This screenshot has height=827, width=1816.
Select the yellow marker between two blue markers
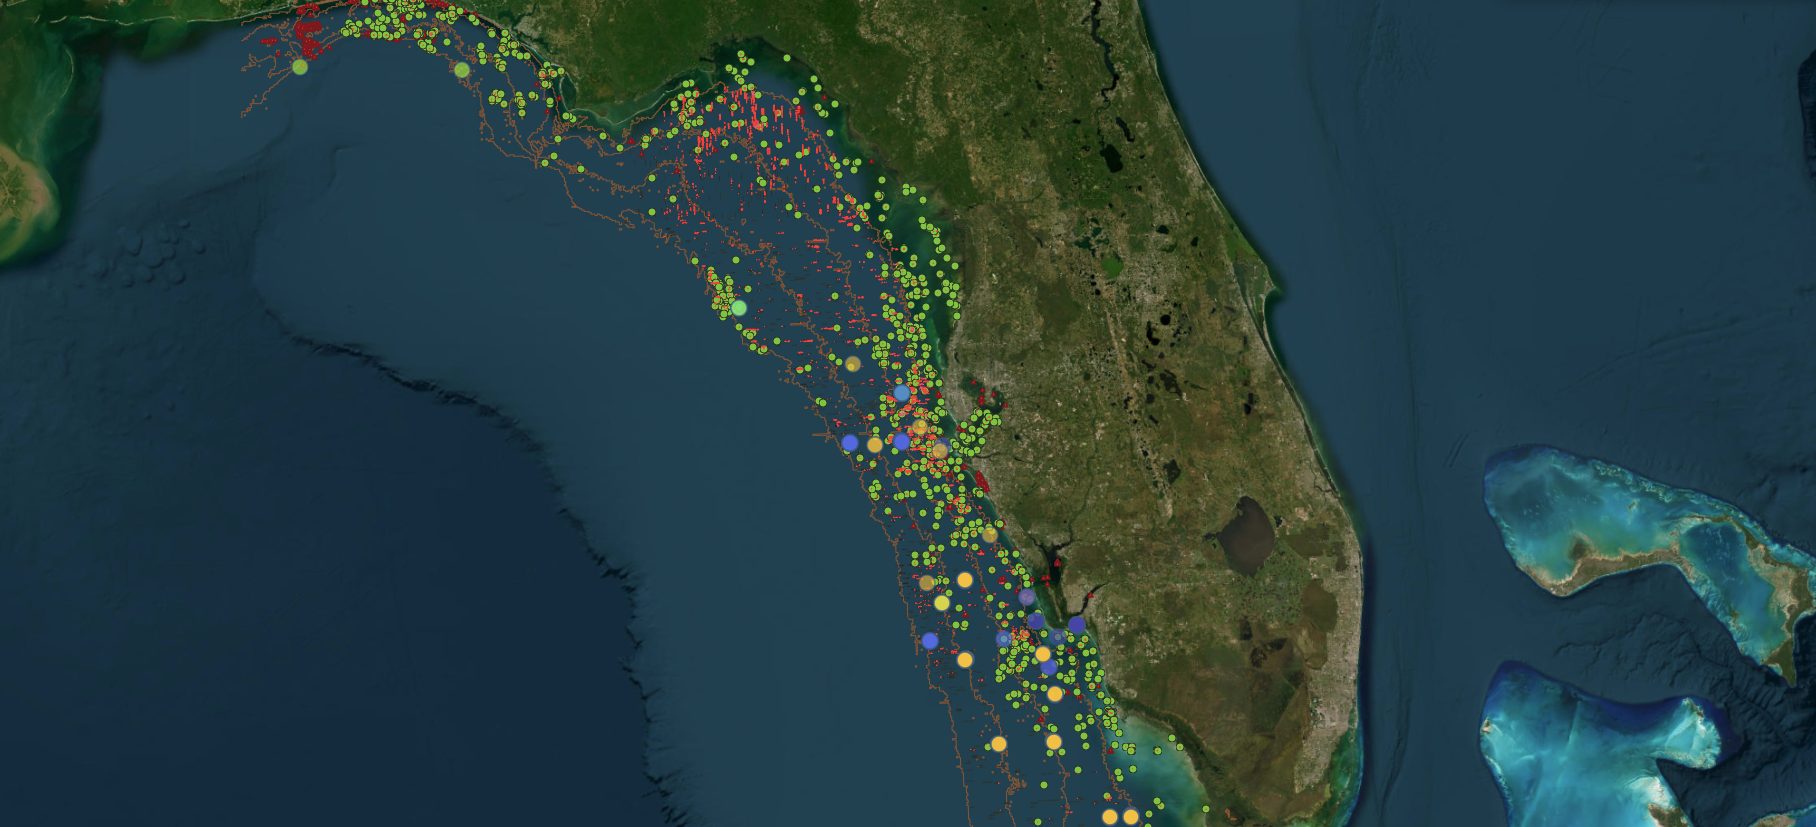click(x=875, y=445)
